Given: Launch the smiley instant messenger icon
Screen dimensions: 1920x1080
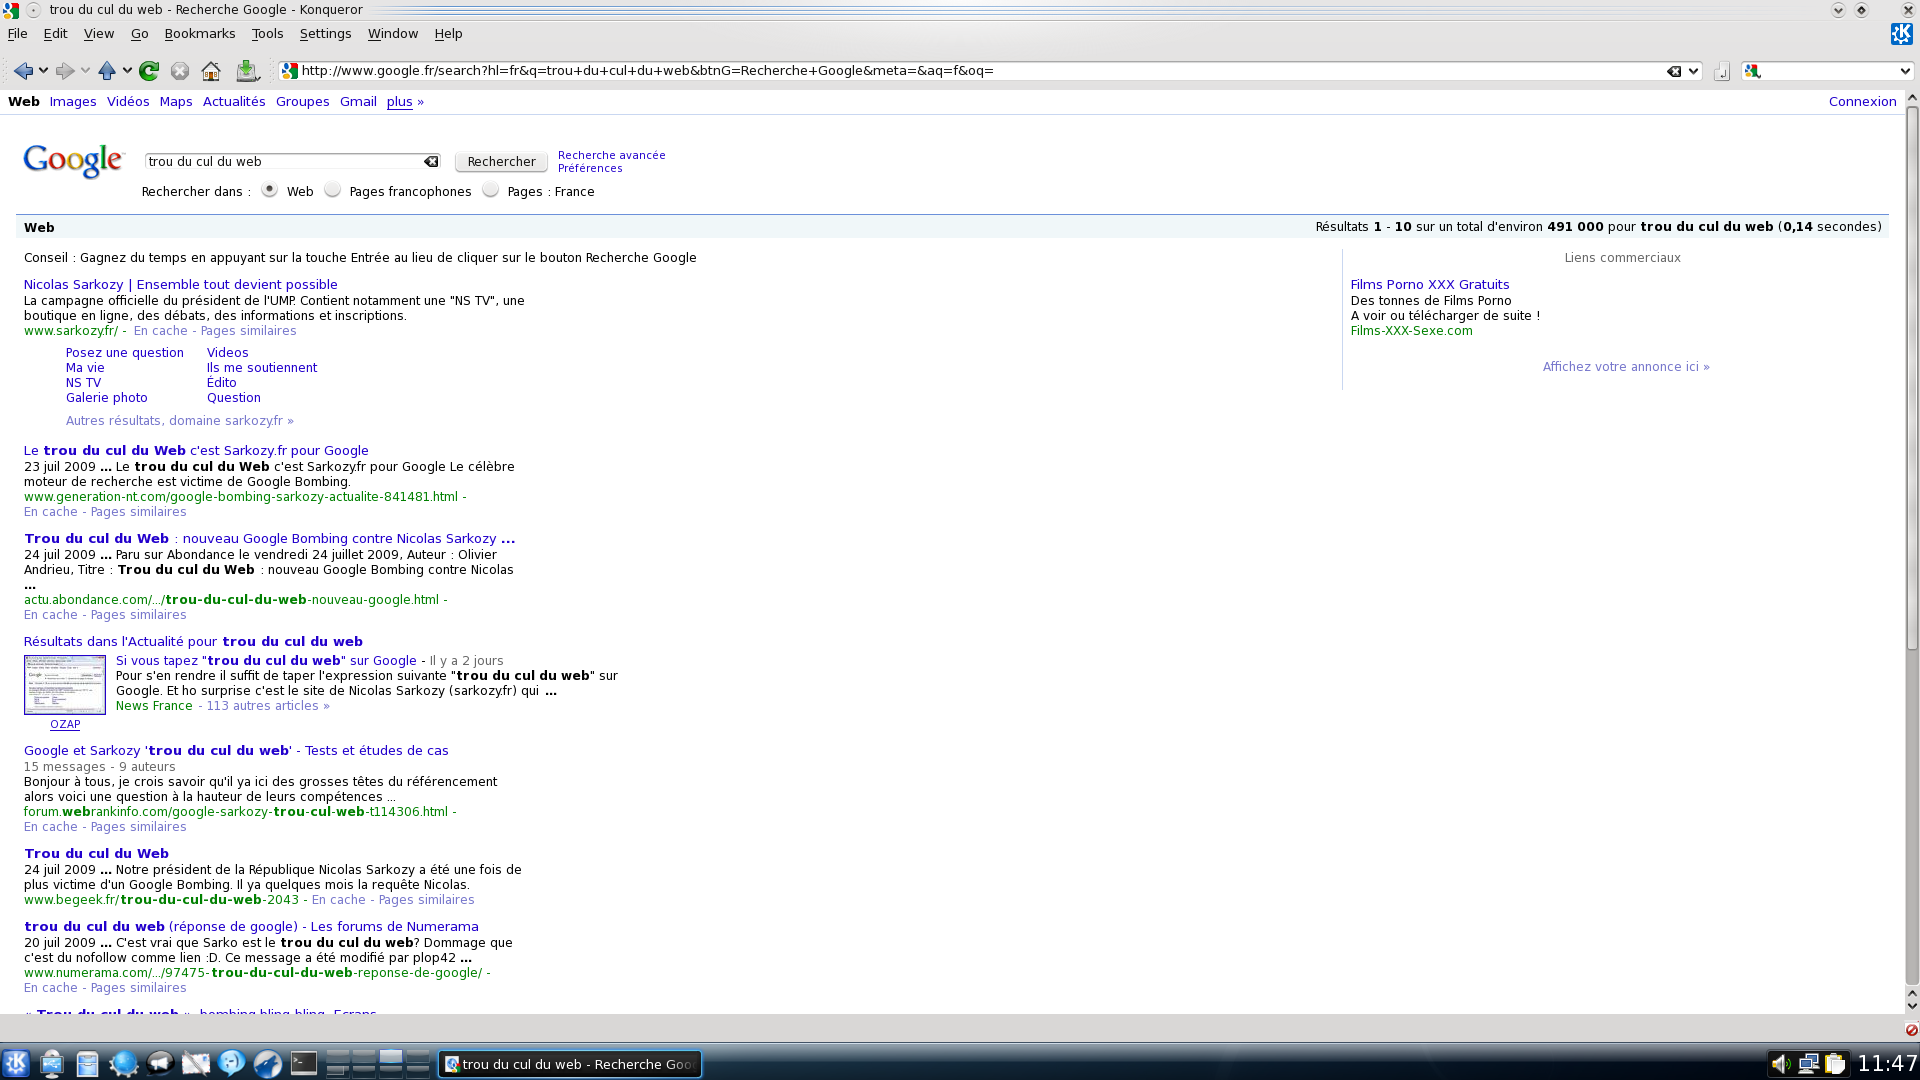Looking at the screenshot, I should 232,1063.
